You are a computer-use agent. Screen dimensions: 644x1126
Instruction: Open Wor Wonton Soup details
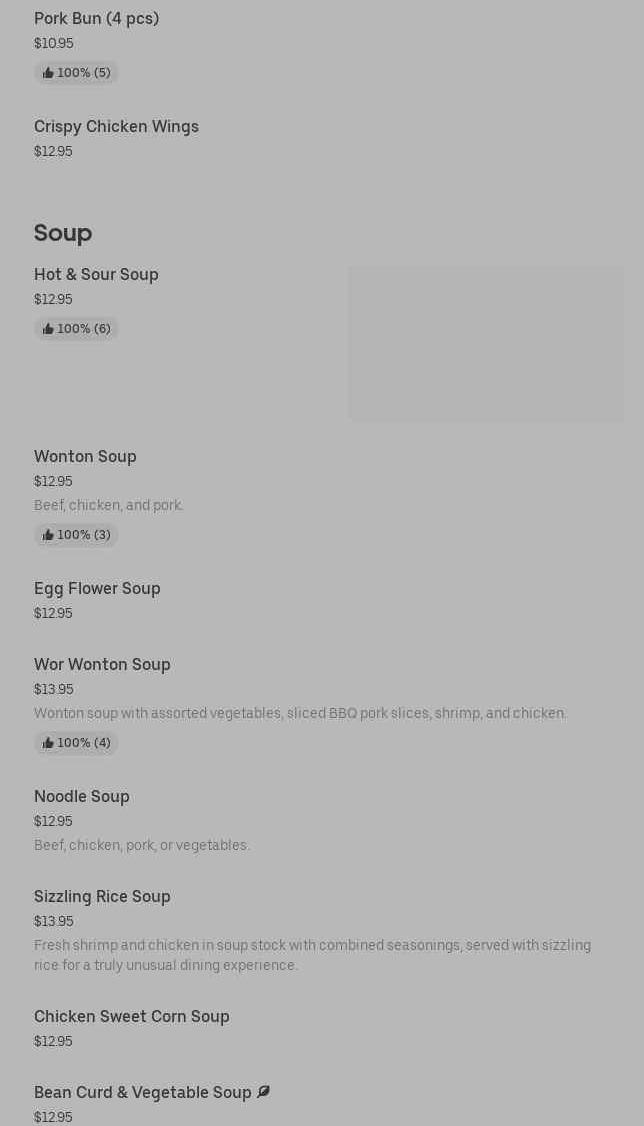(102, 664)
